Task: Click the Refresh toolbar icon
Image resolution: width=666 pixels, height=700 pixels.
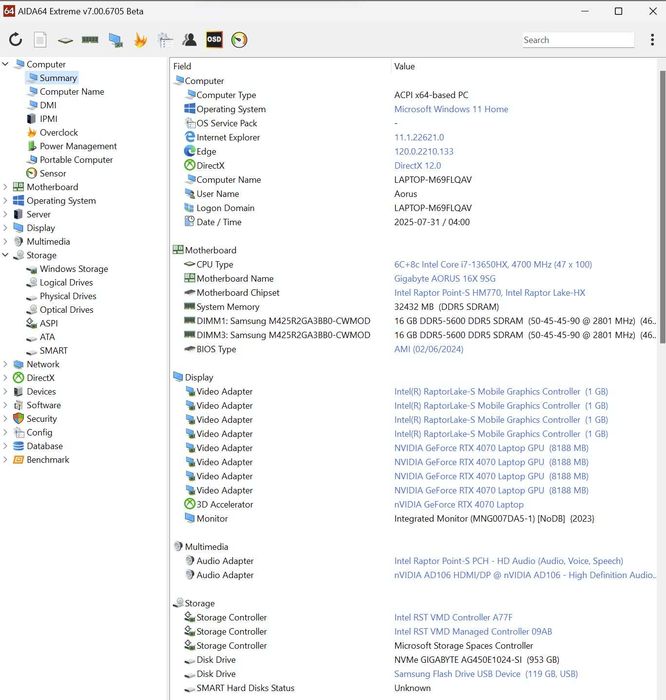Action: tap(16, 40)
